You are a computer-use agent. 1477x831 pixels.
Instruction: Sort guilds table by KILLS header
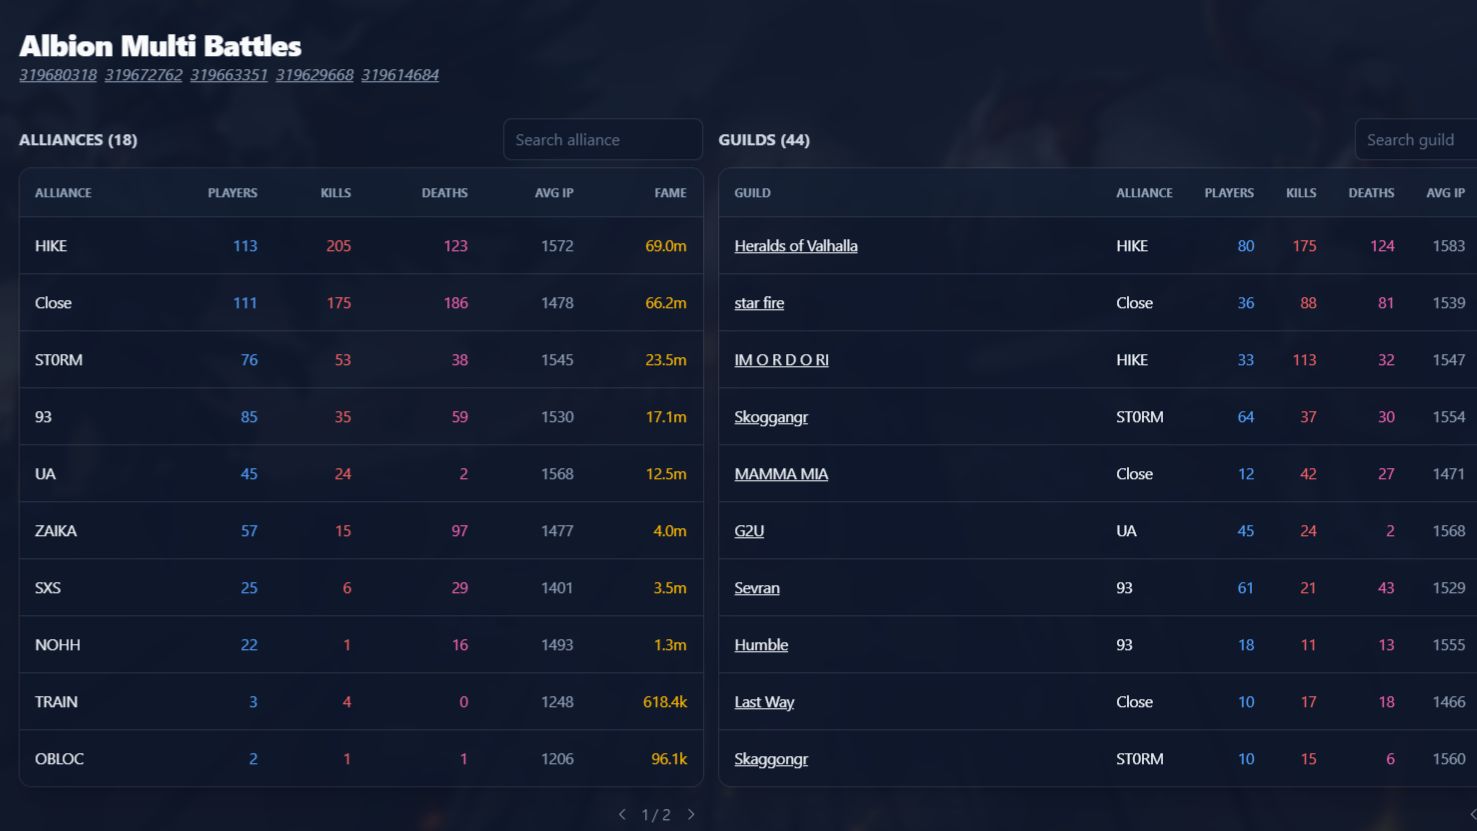coord(1301,193)
